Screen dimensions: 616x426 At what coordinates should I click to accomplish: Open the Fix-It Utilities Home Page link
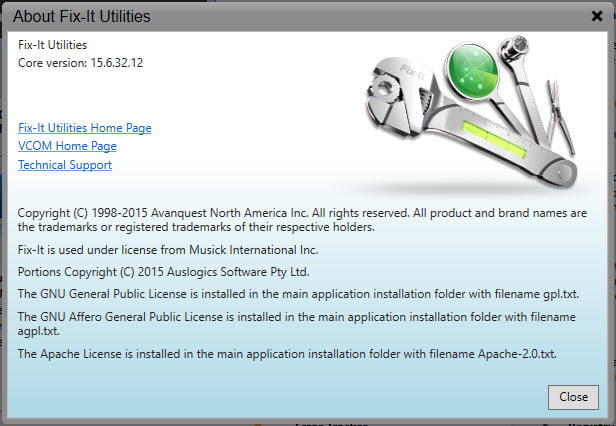point(84,128)
